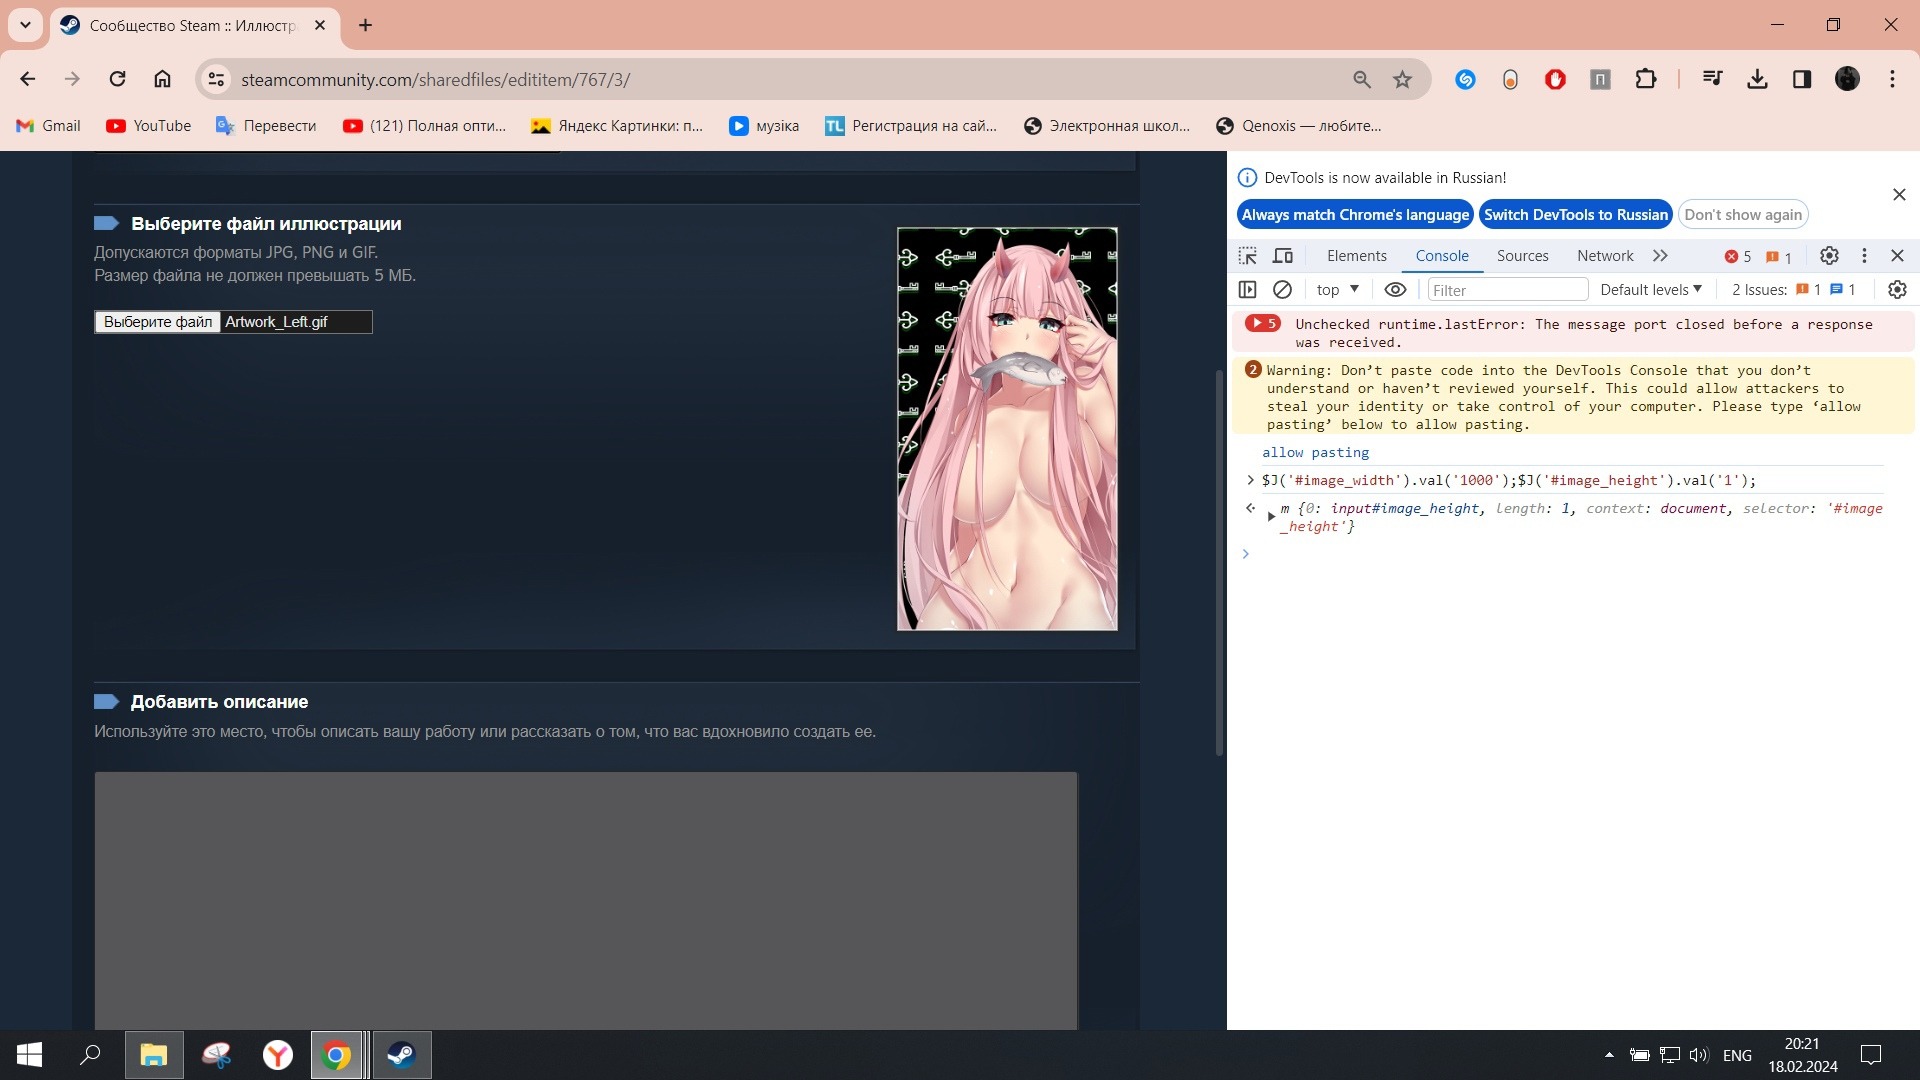Click the inspect element picker icon

coord(1247,256)
